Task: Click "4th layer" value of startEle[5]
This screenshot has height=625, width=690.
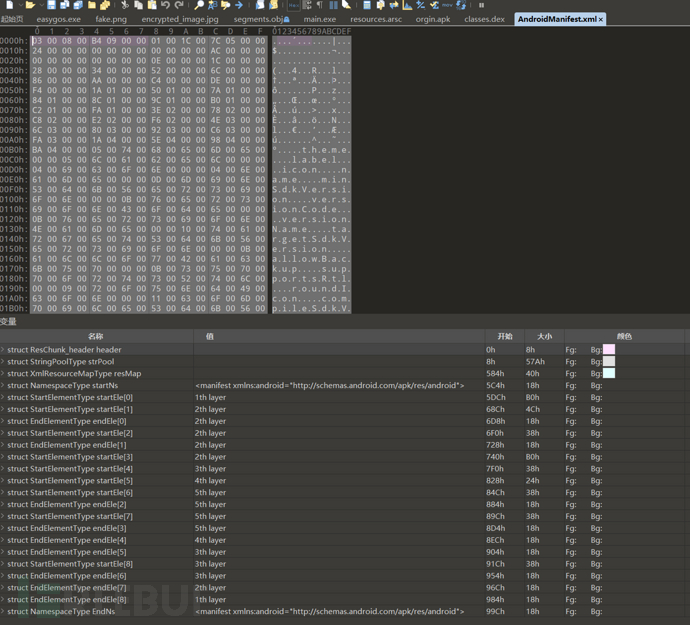Action: pos(210,481)
